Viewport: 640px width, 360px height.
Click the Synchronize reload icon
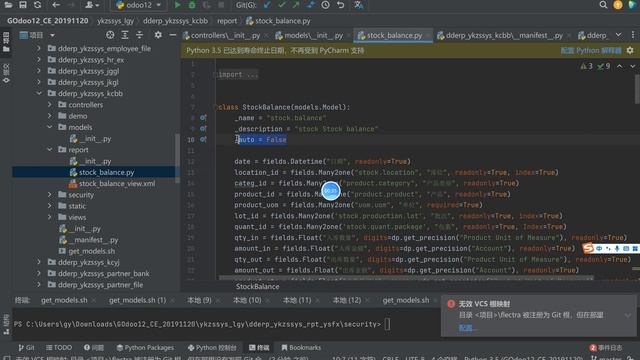38,5
